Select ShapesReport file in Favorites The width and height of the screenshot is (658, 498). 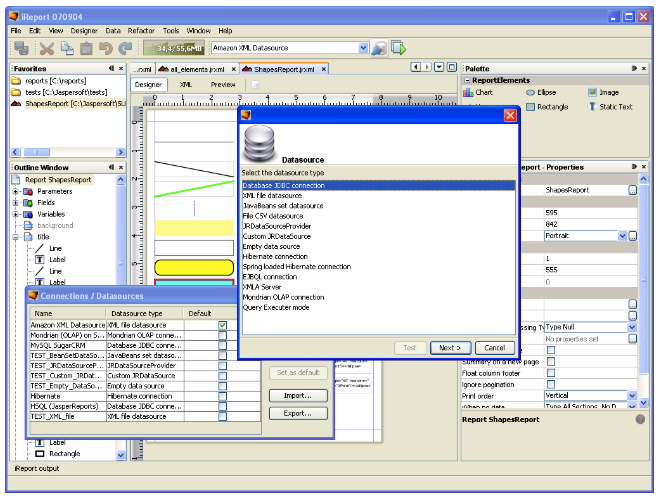(x=68, y=103)
